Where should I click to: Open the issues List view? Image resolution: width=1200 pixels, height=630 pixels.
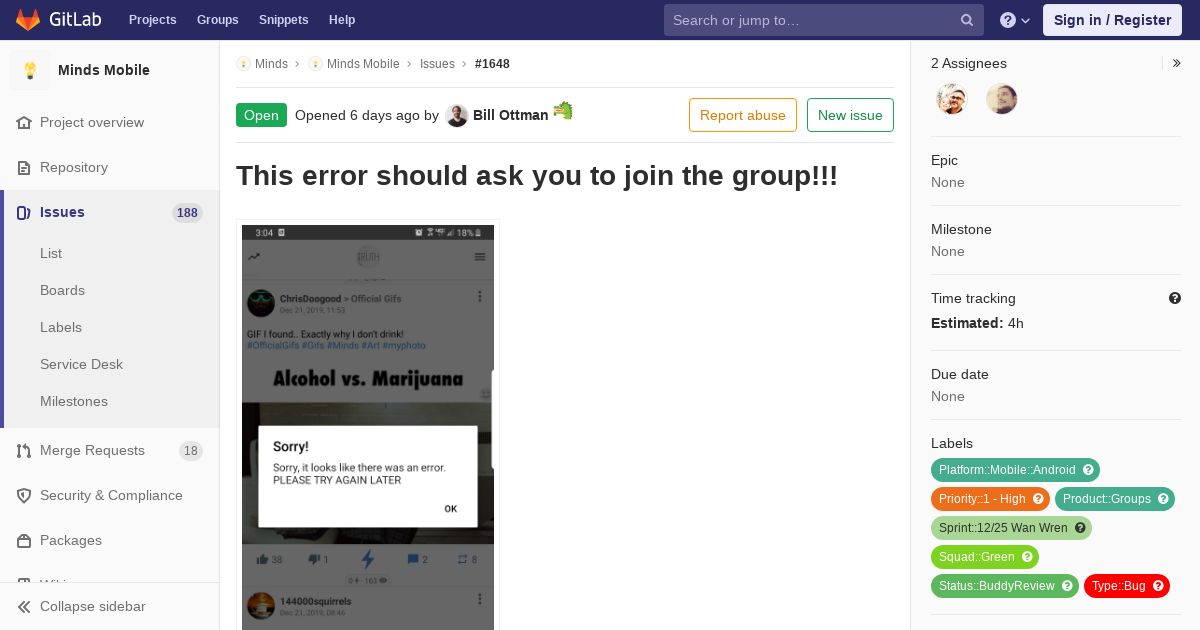coord(51,253)
